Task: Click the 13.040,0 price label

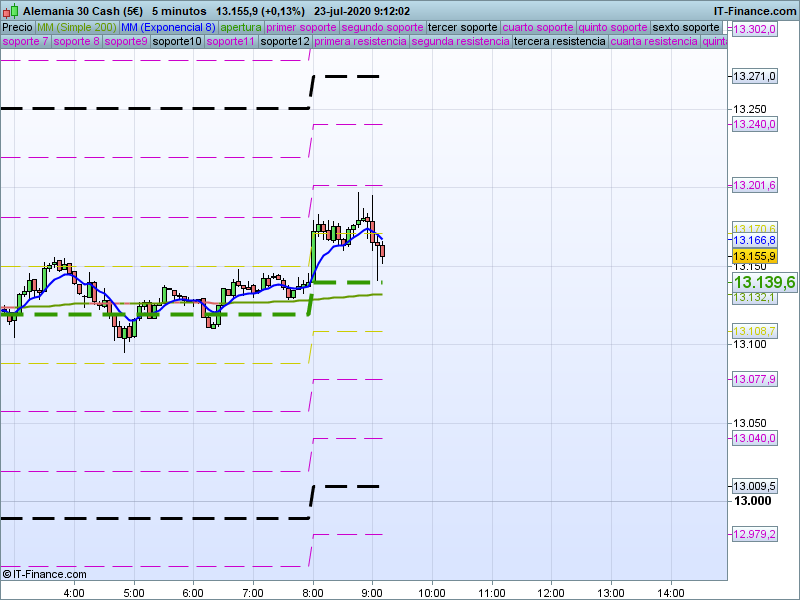Action: tap(754, 438)
